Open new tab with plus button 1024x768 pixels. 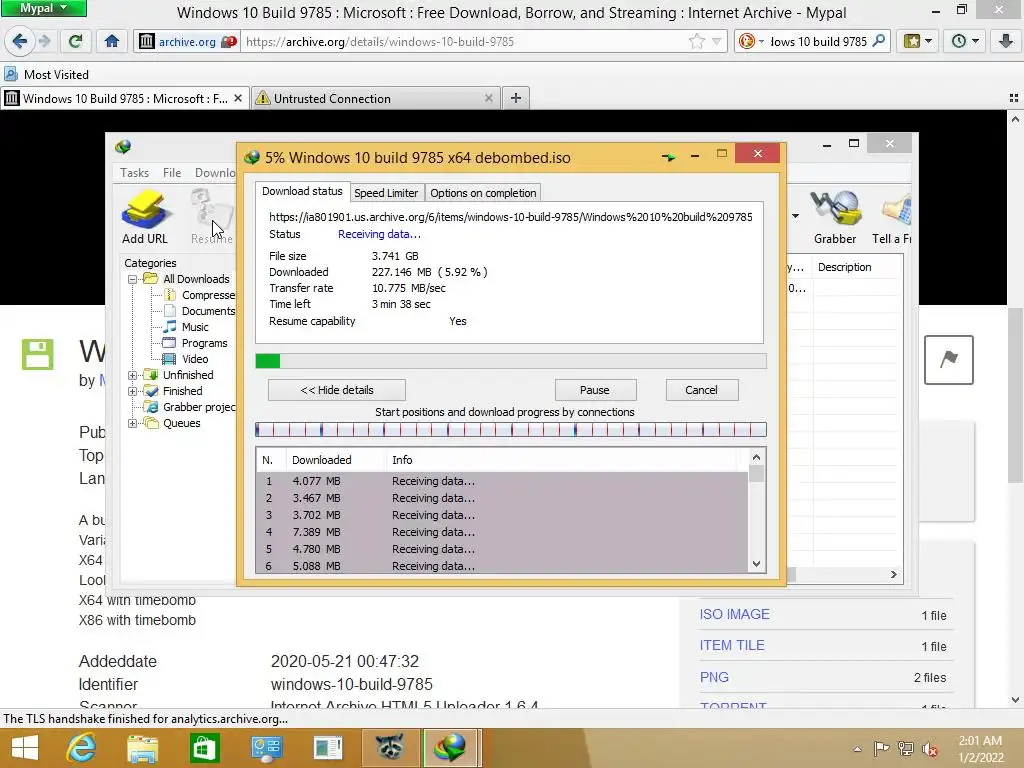pyautogui.click(x=516, y=98)
